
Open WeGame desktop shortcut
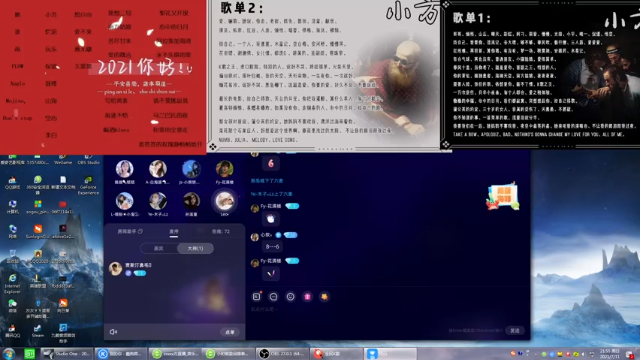point(63,159)
